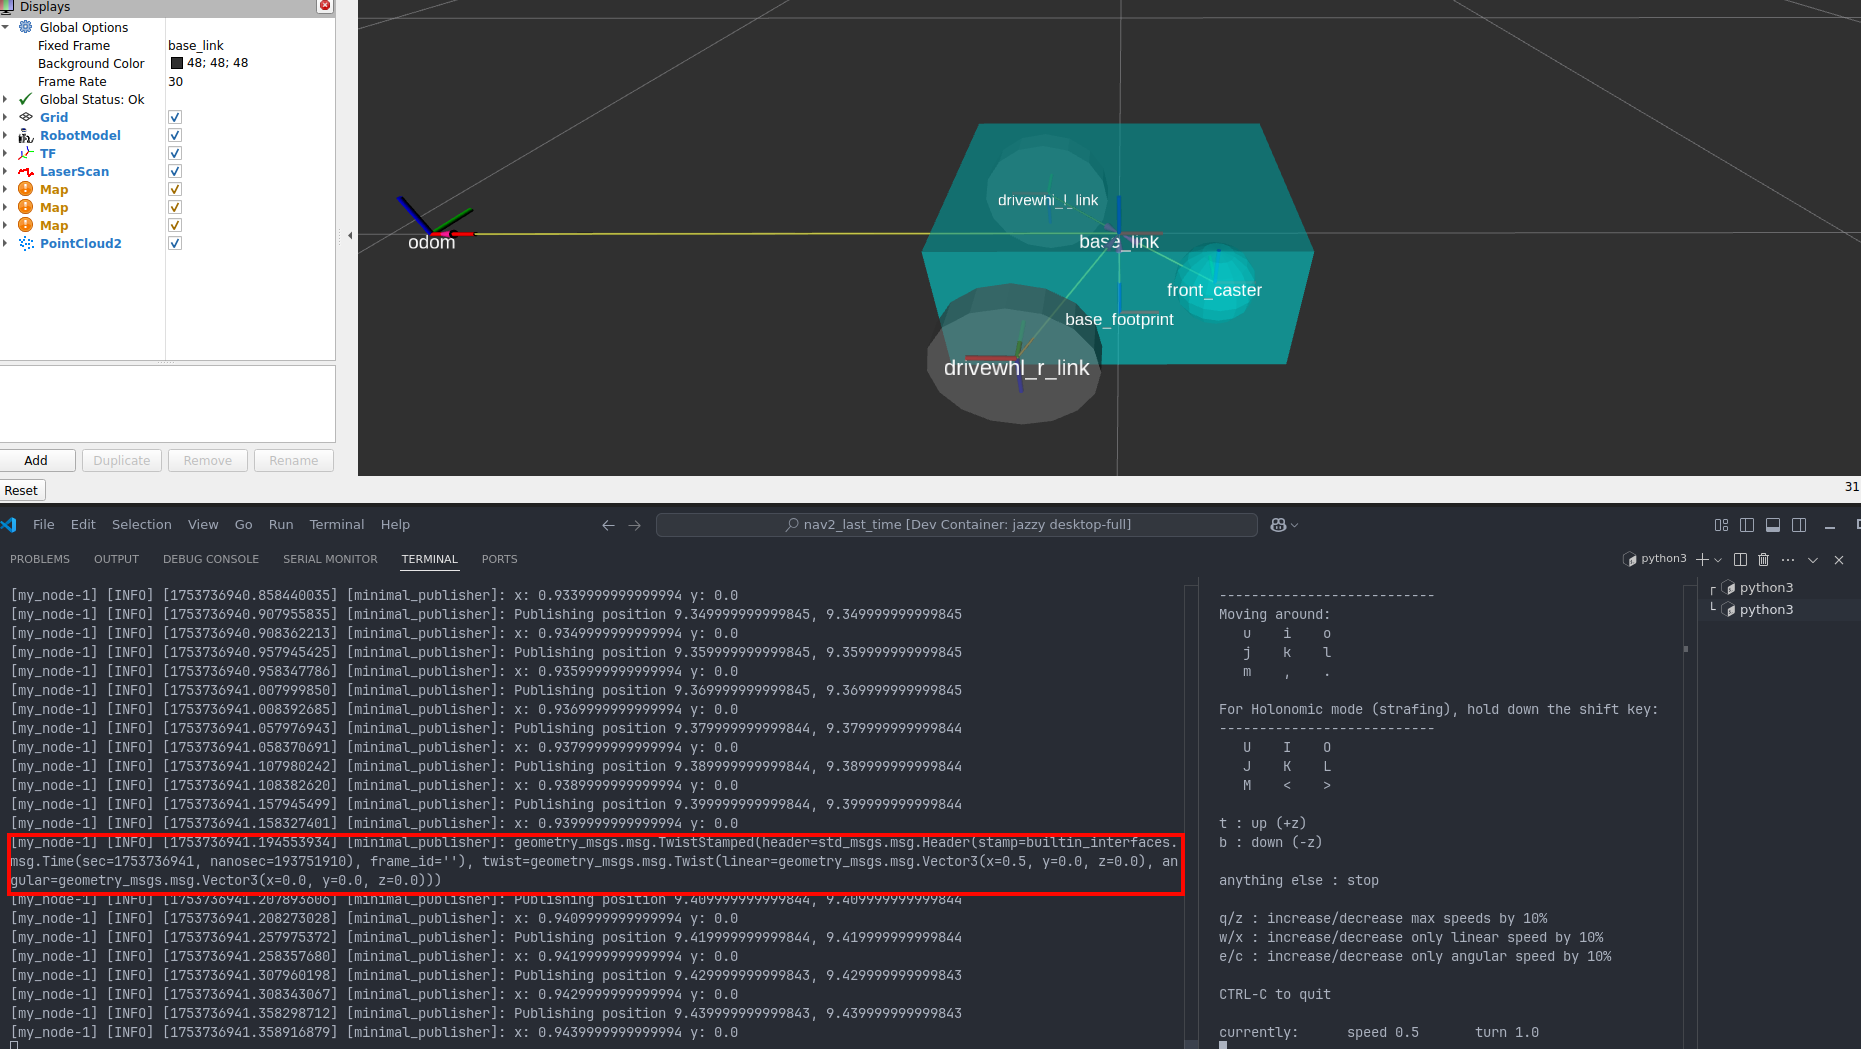Click the red LaserScan display icon
This screenshot has width=1861, height=1049.
tap(26, 171)
